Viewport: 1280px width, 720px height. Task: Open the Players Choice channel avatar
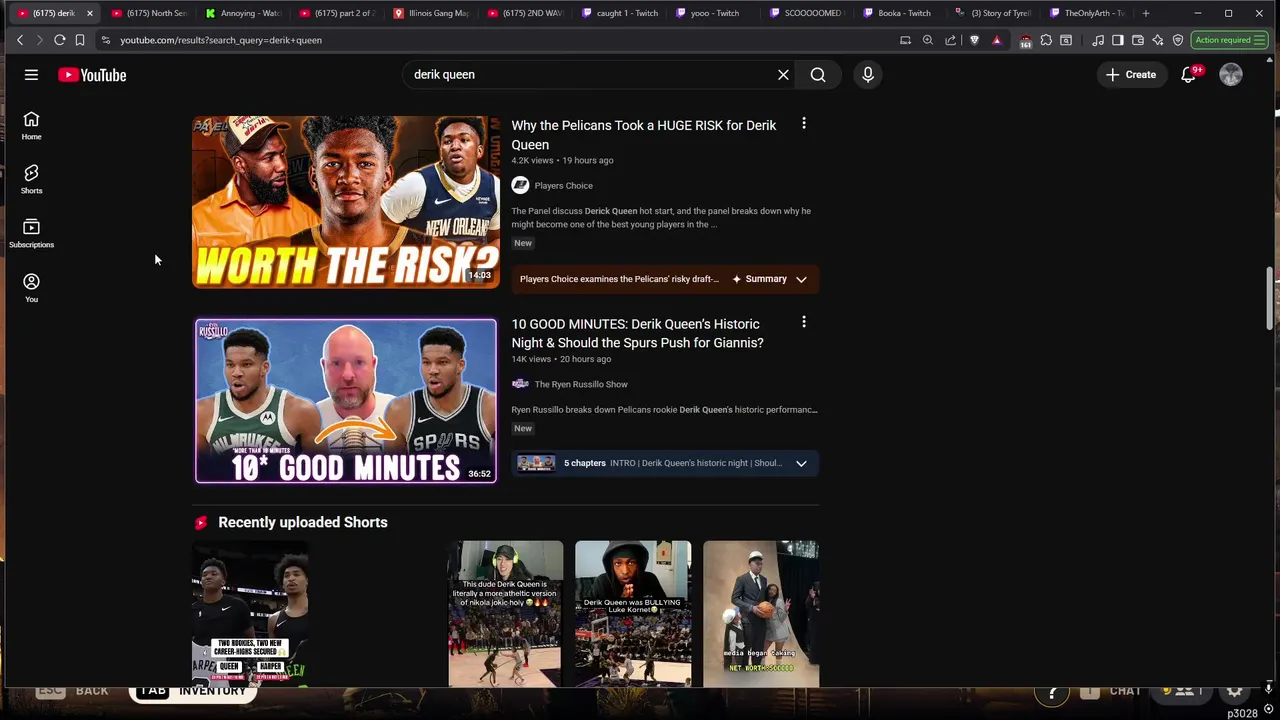pos(520,185)
